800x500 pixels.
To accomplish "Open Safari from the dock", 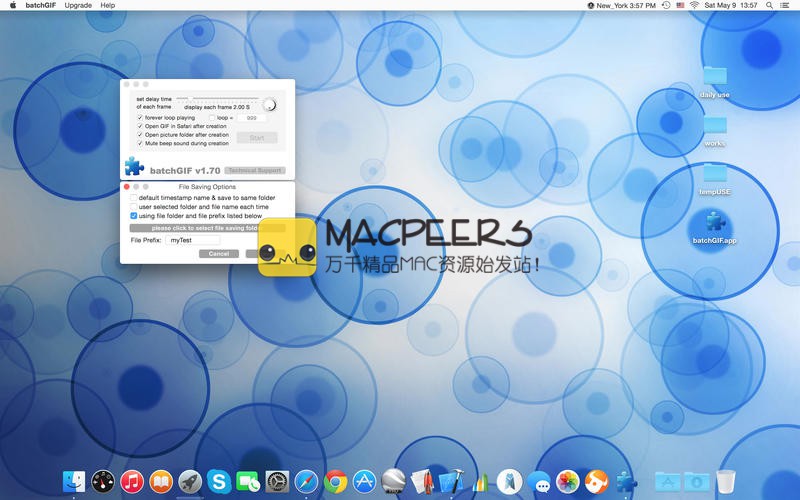I will coord(306,481).
